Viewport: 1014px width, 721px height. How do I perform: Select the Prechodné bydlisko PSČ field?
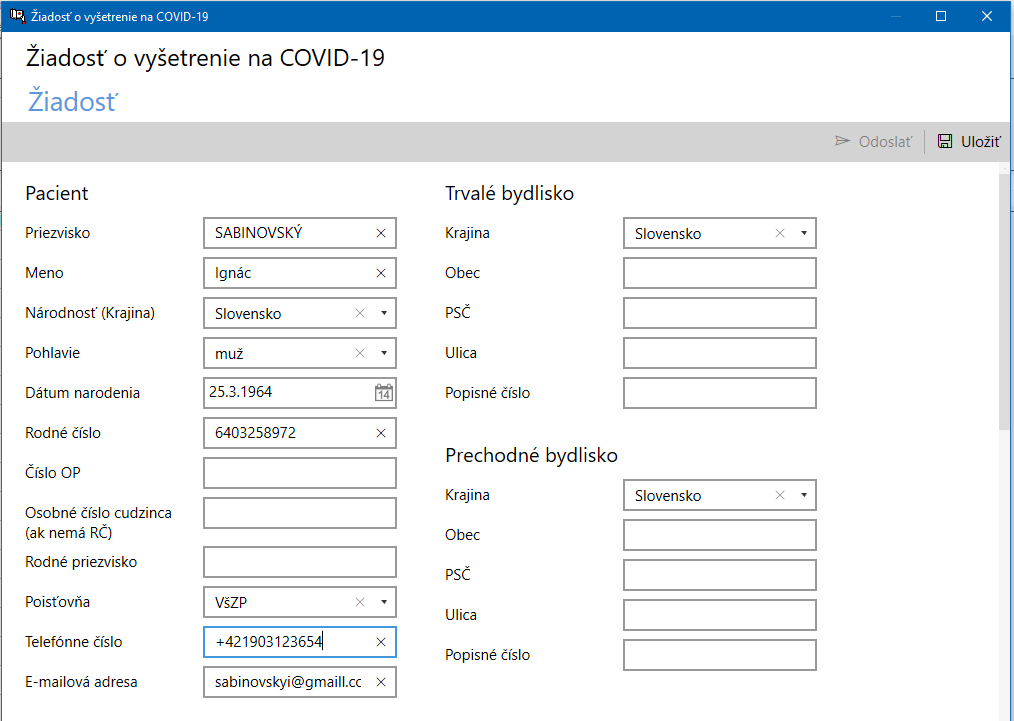(x=720, y=575)
